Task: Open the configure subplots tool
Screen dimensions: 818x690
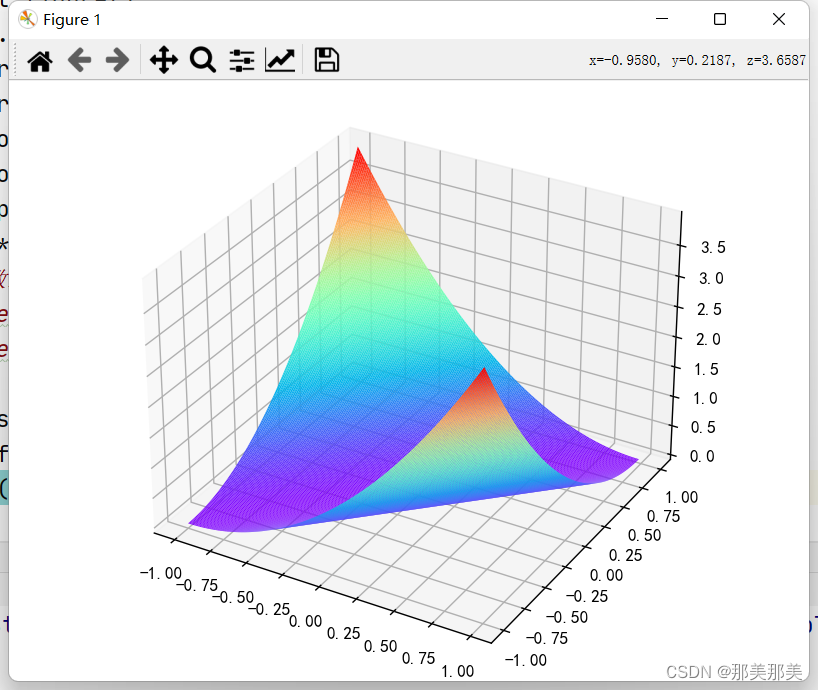Action: click(x=241, y=60)
